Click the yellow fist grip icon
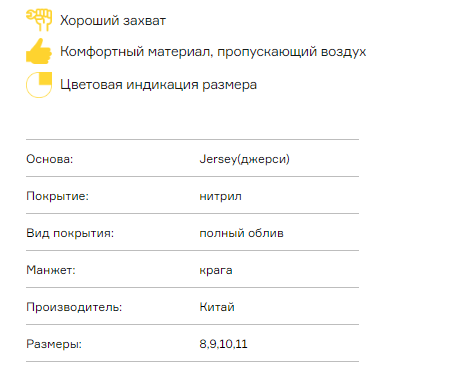 pos(39,20)
